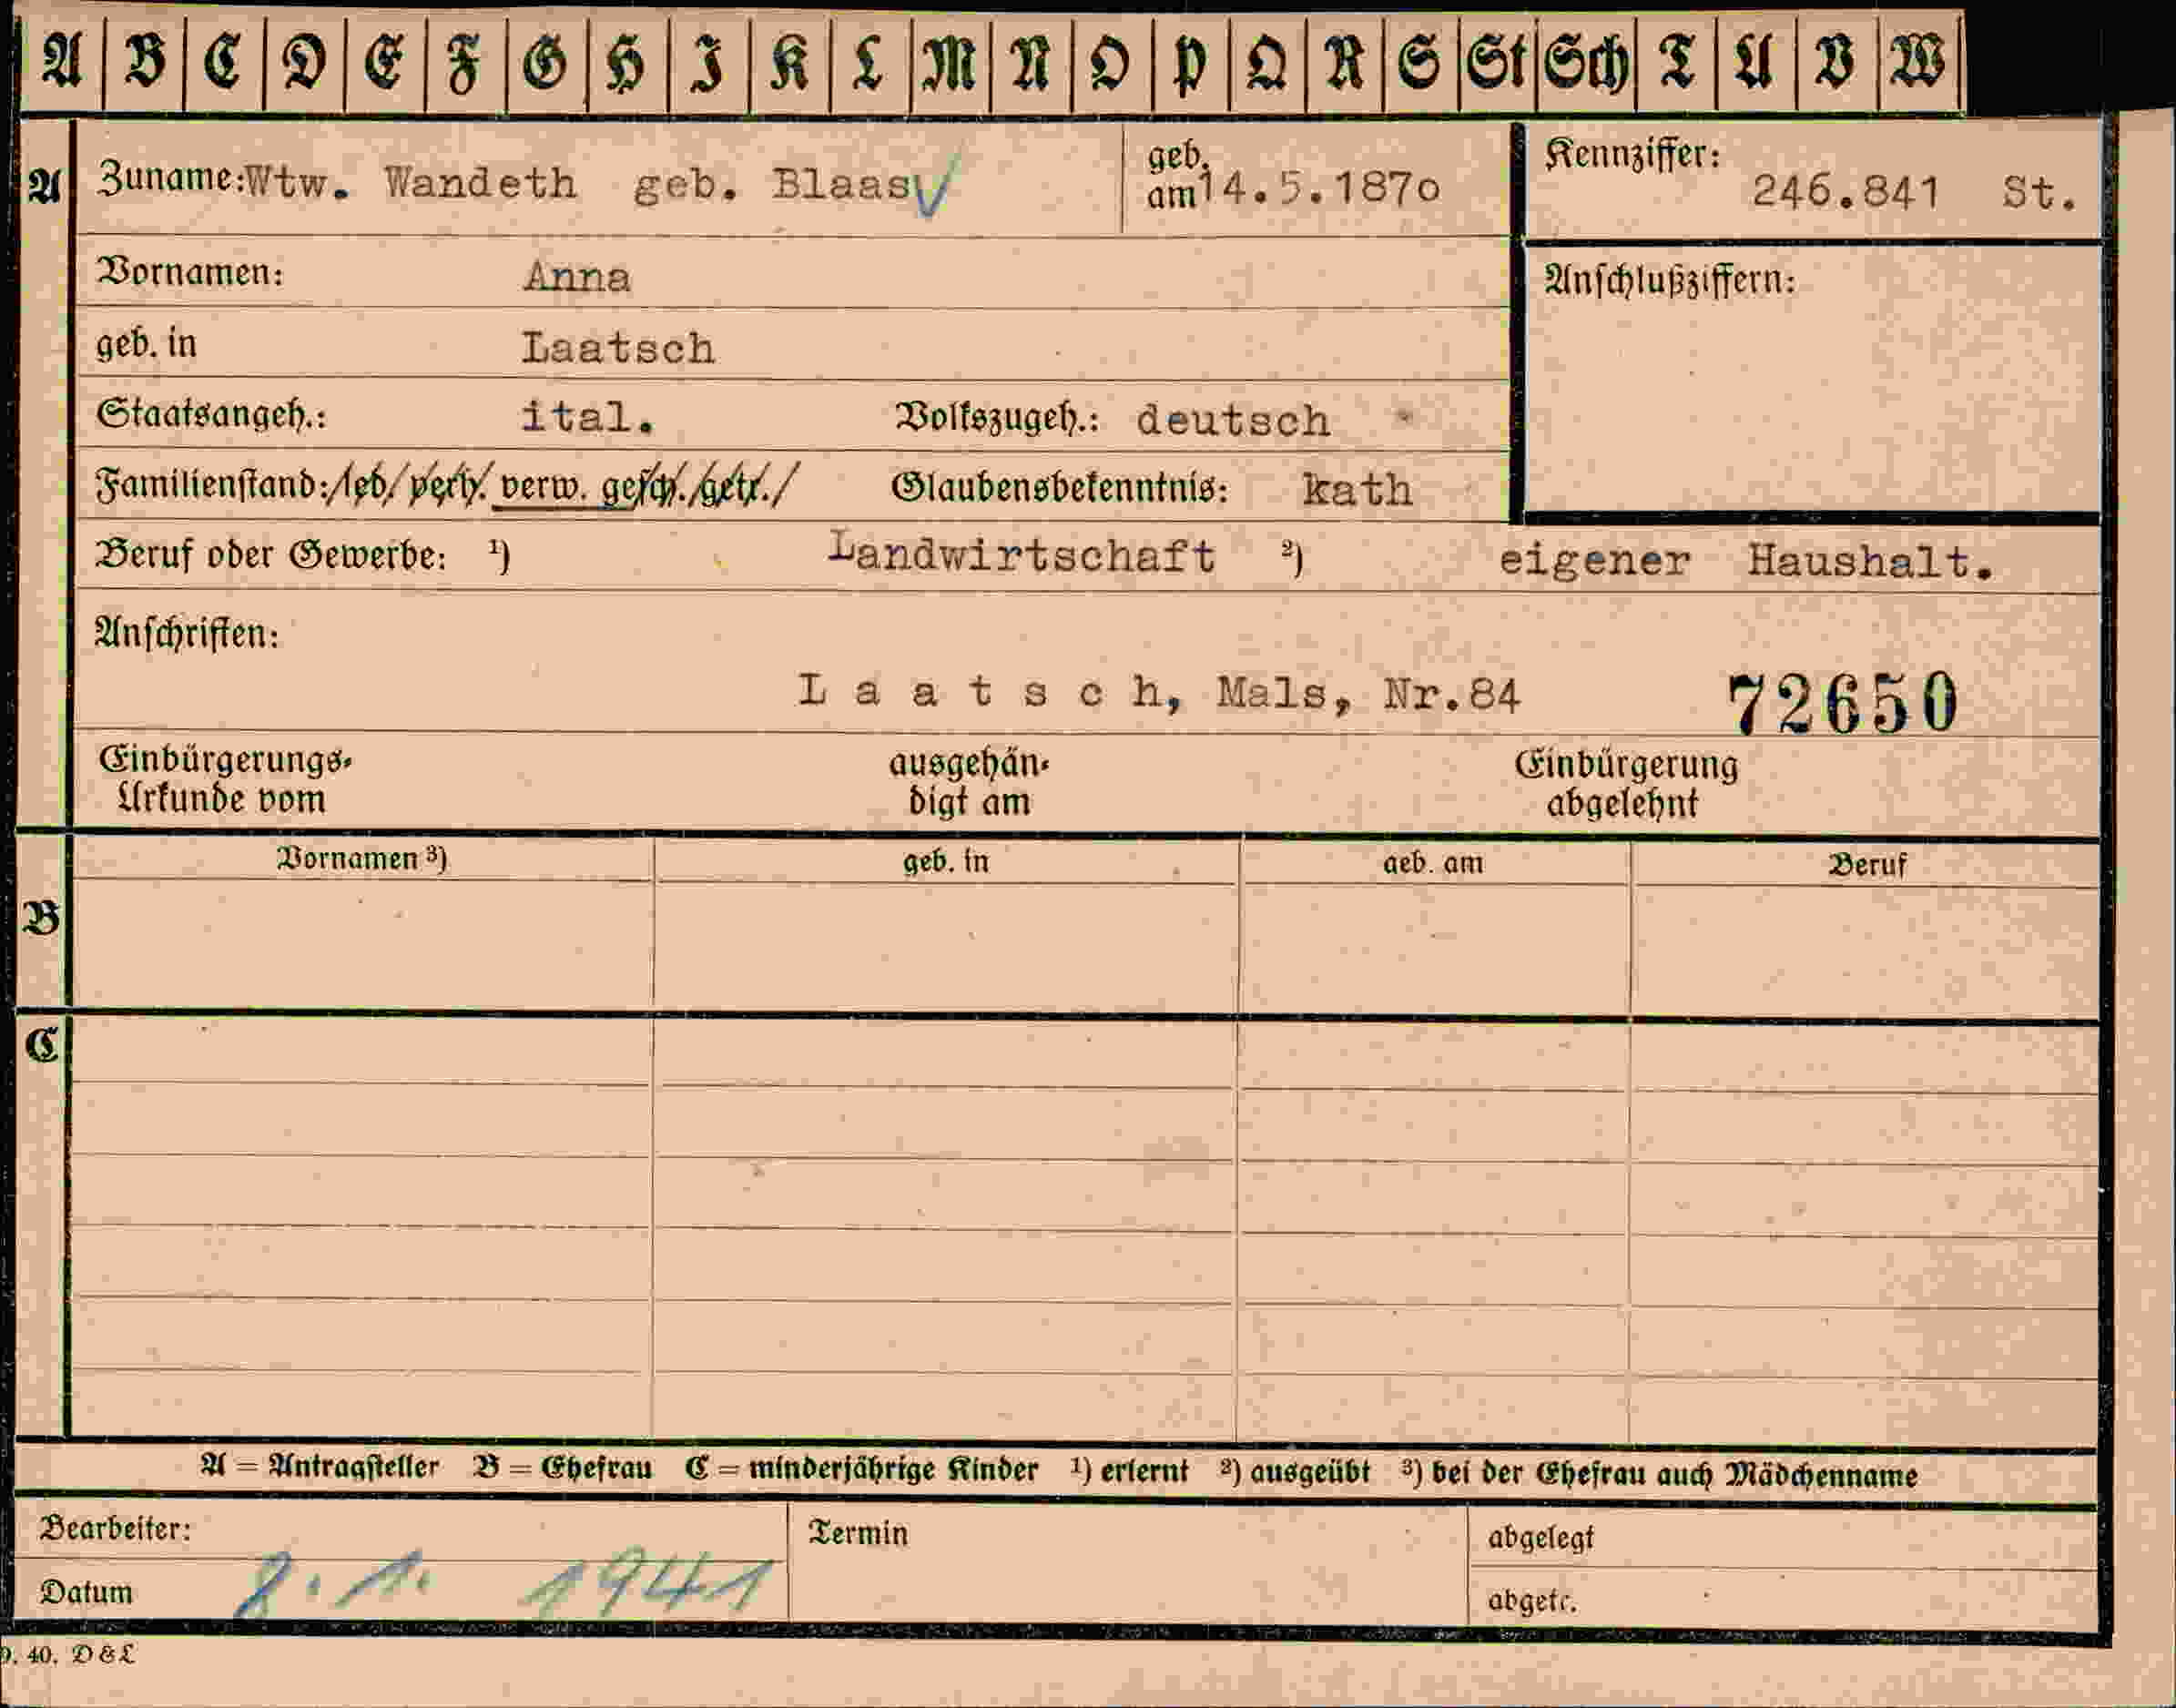
Task: Click 'Einbürgerung abgelehnt' label
Action: pyautogui.click(x=1626, y=785)
